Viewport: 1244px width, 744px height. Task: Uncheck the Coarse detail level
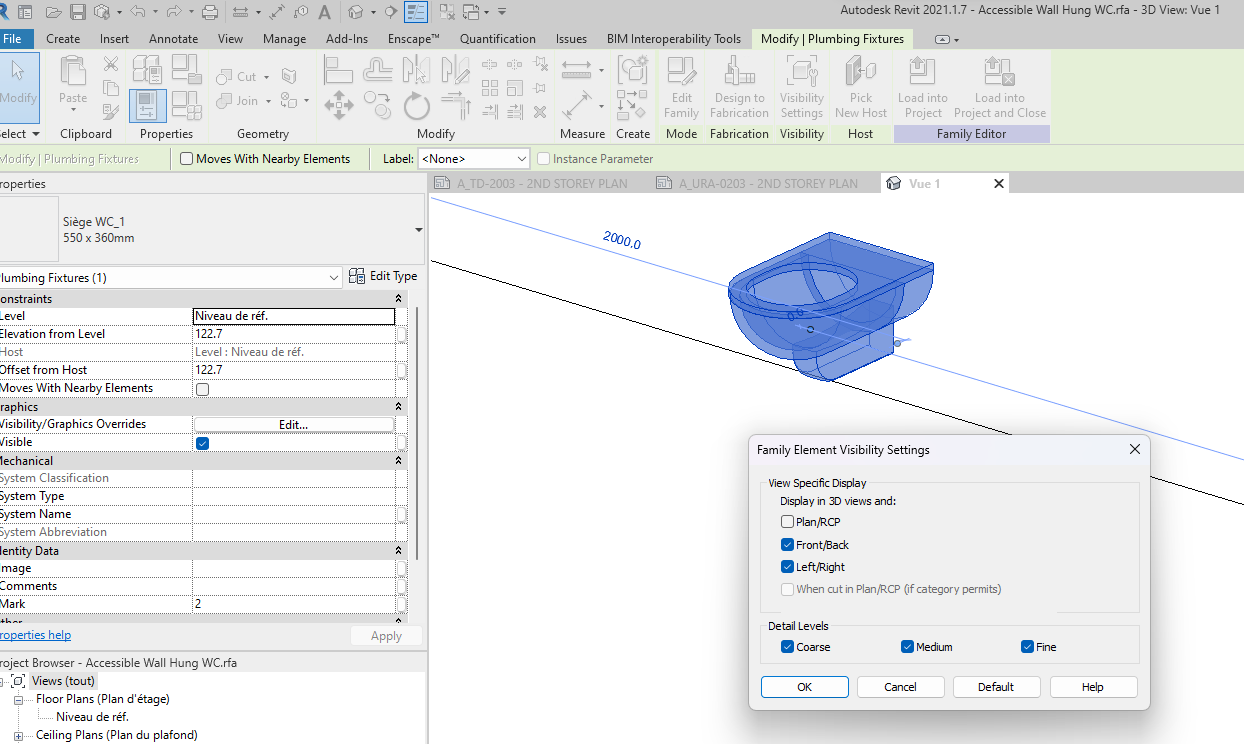click(787, 646)
